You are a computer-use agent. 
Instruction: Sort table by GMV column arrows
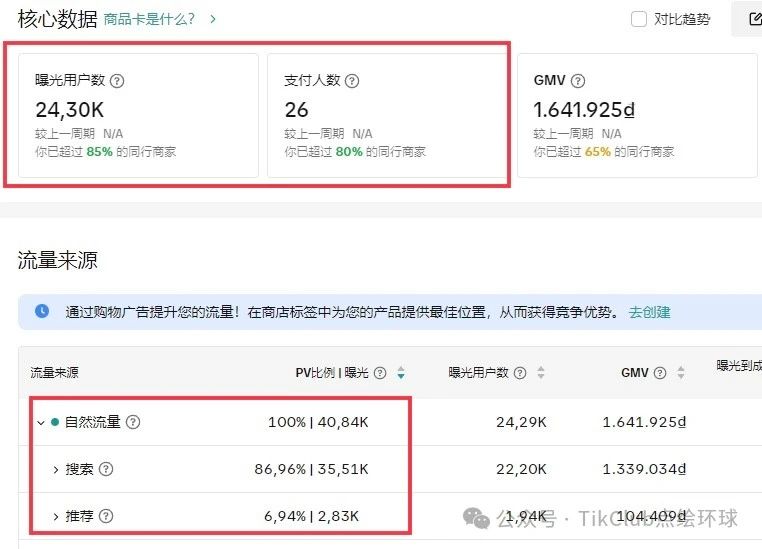coord(681,373)
